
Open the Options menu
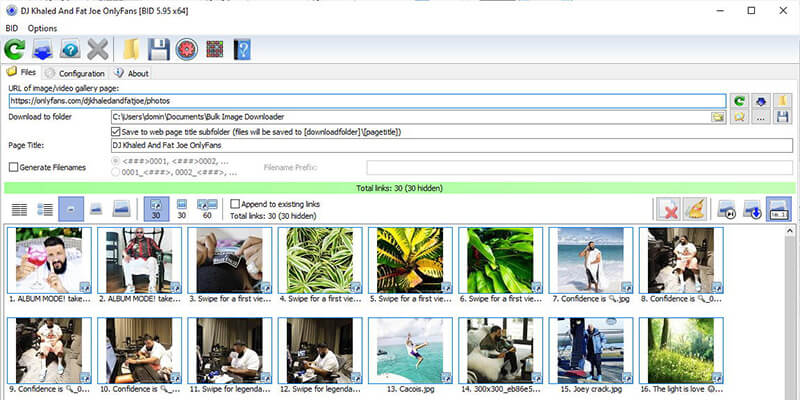point(42,29)
